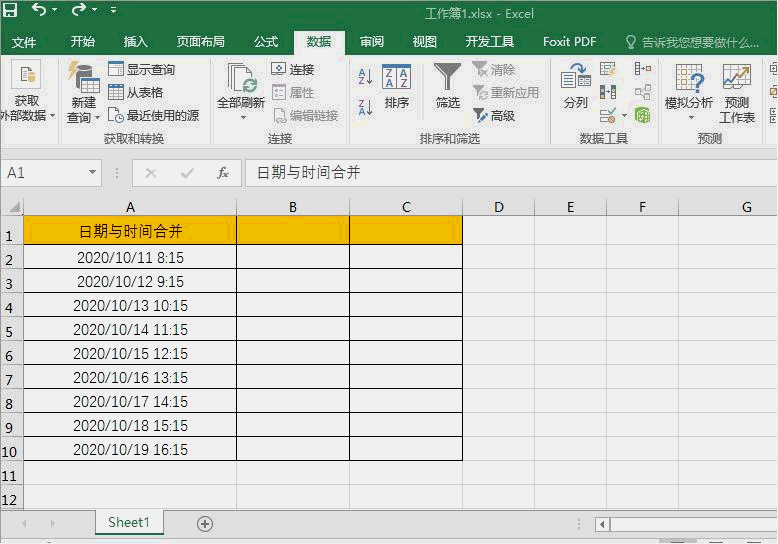Viewport: 778px width, 544px height.
Task: Click 最近使用的源 button
Action: click(153, 116)
